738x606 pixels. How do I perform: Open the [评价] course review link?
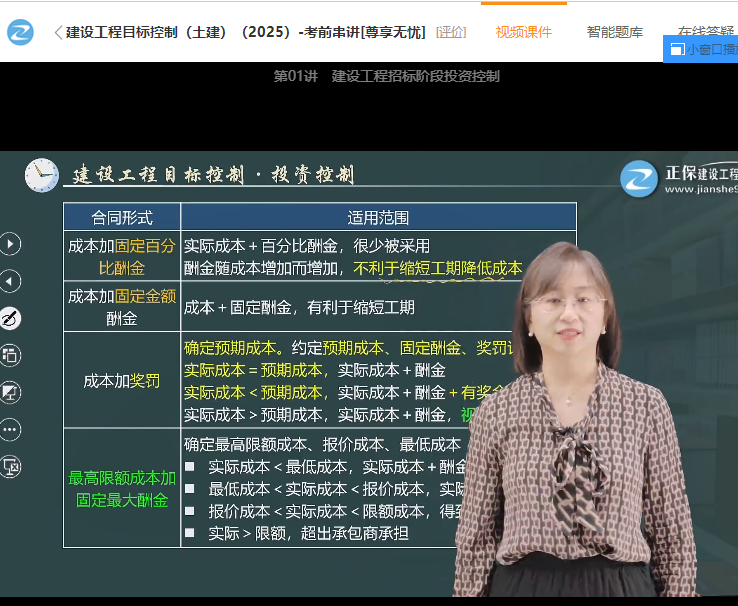pyautogui.click(x=451, y=32)
